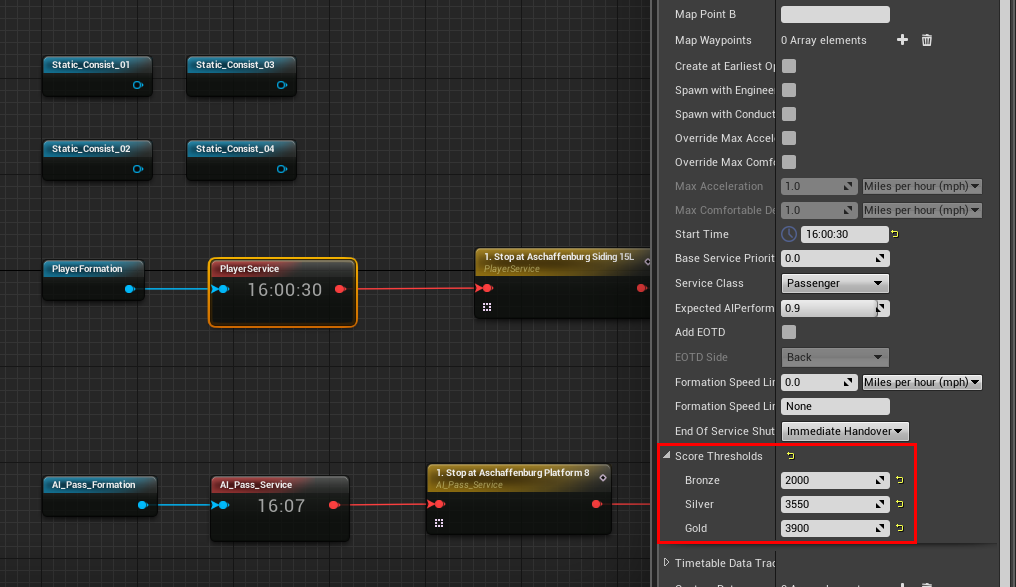
Task: Add an element to the Map Waypoints array
Action: (901, 40)
